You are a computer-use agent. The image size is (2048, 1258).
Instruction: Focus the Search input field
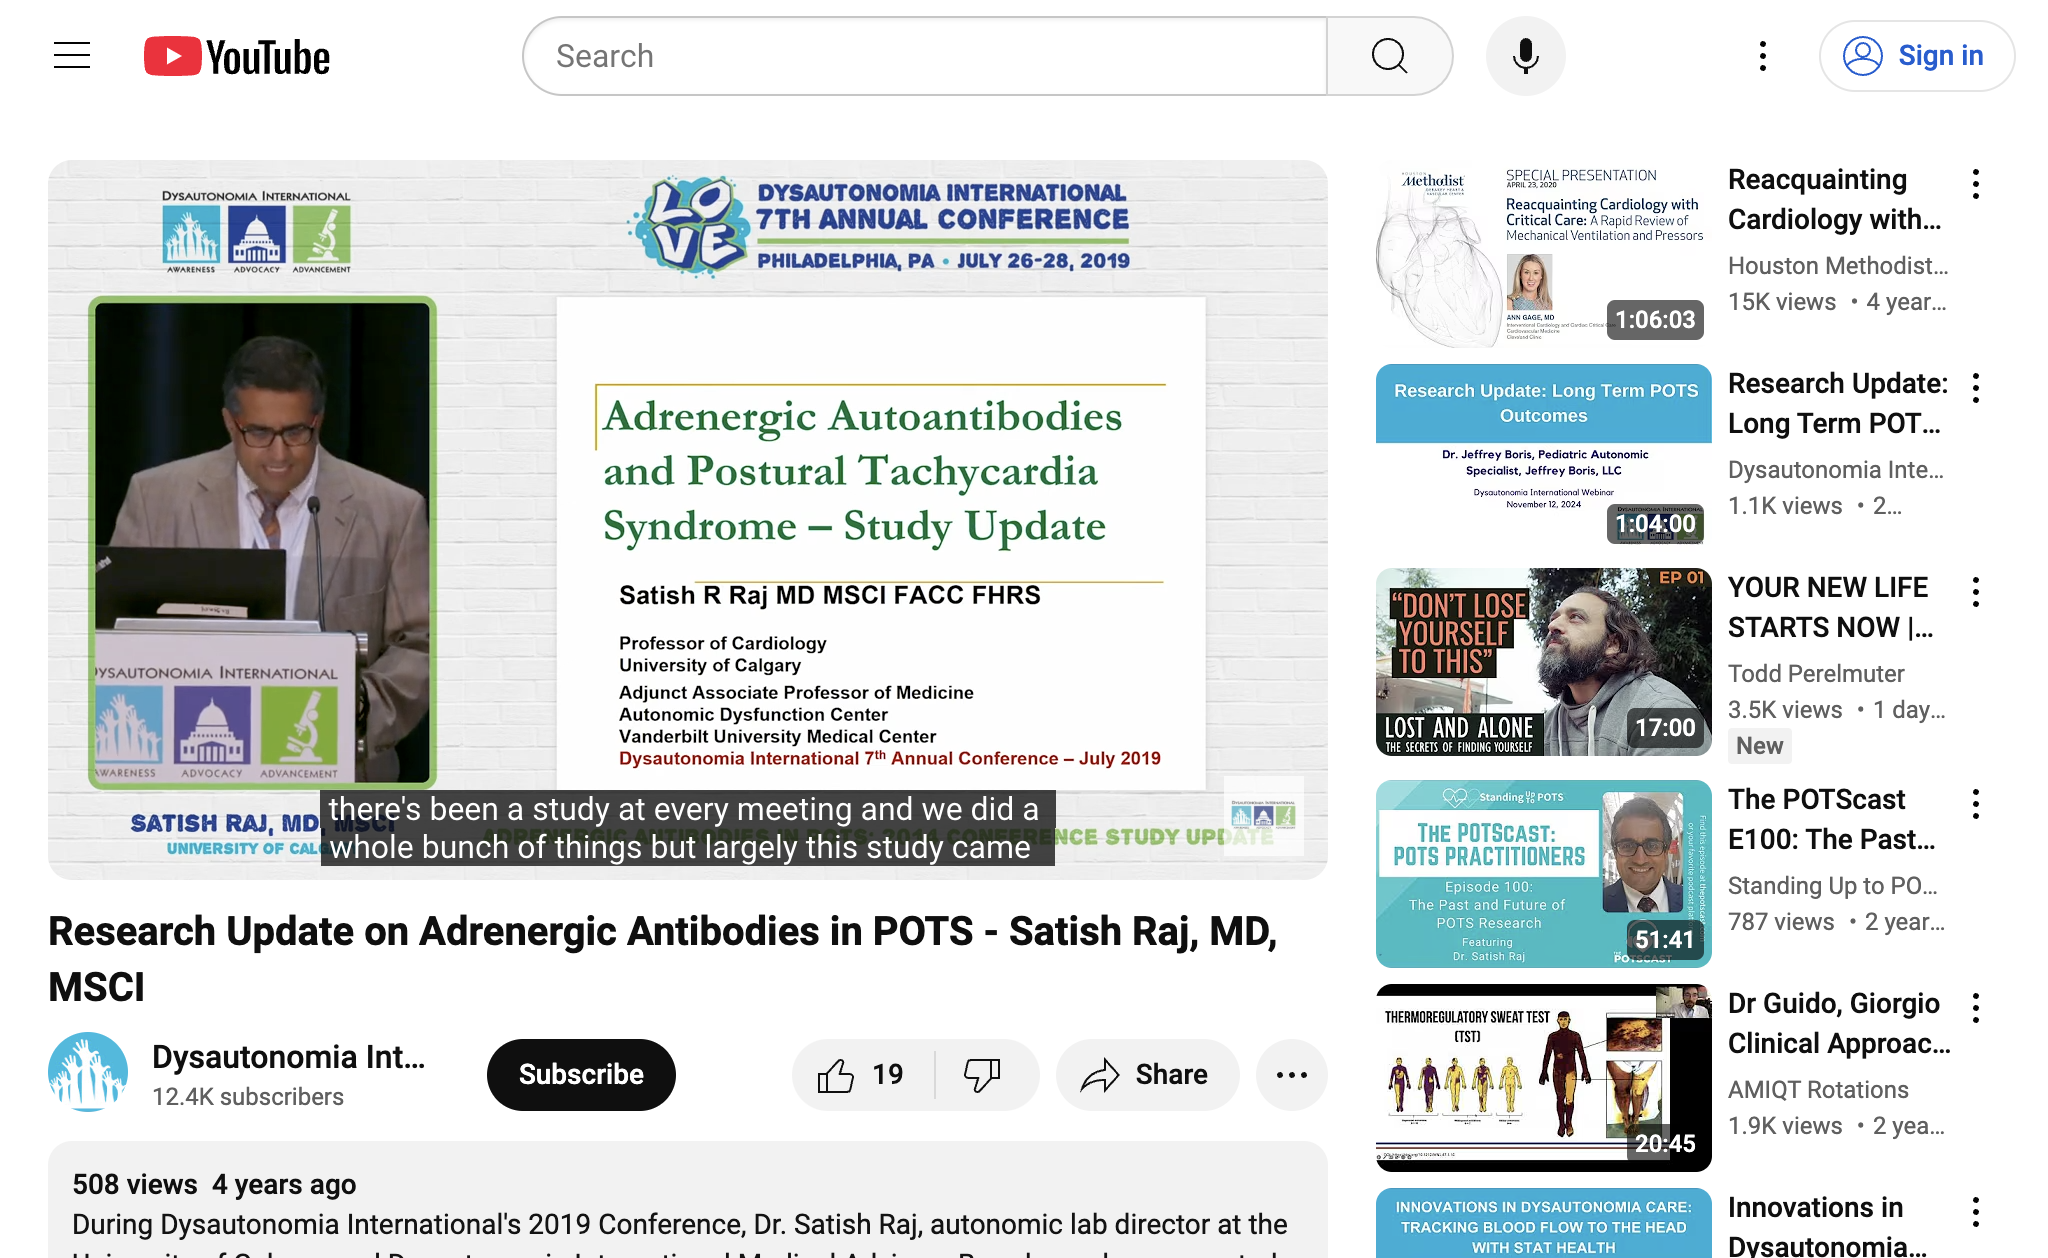925,56
